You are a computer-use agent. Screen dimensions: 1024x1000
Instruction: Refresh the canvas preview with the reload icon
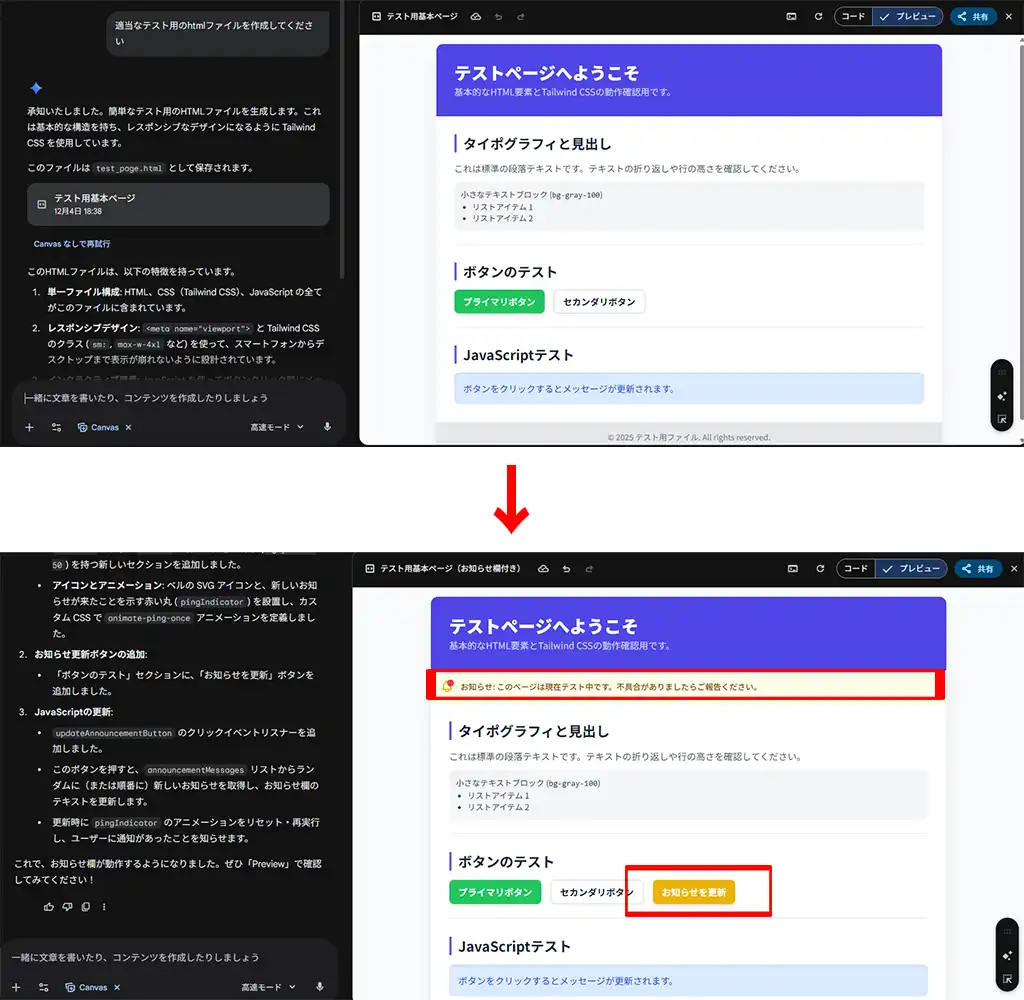point(816,16)
